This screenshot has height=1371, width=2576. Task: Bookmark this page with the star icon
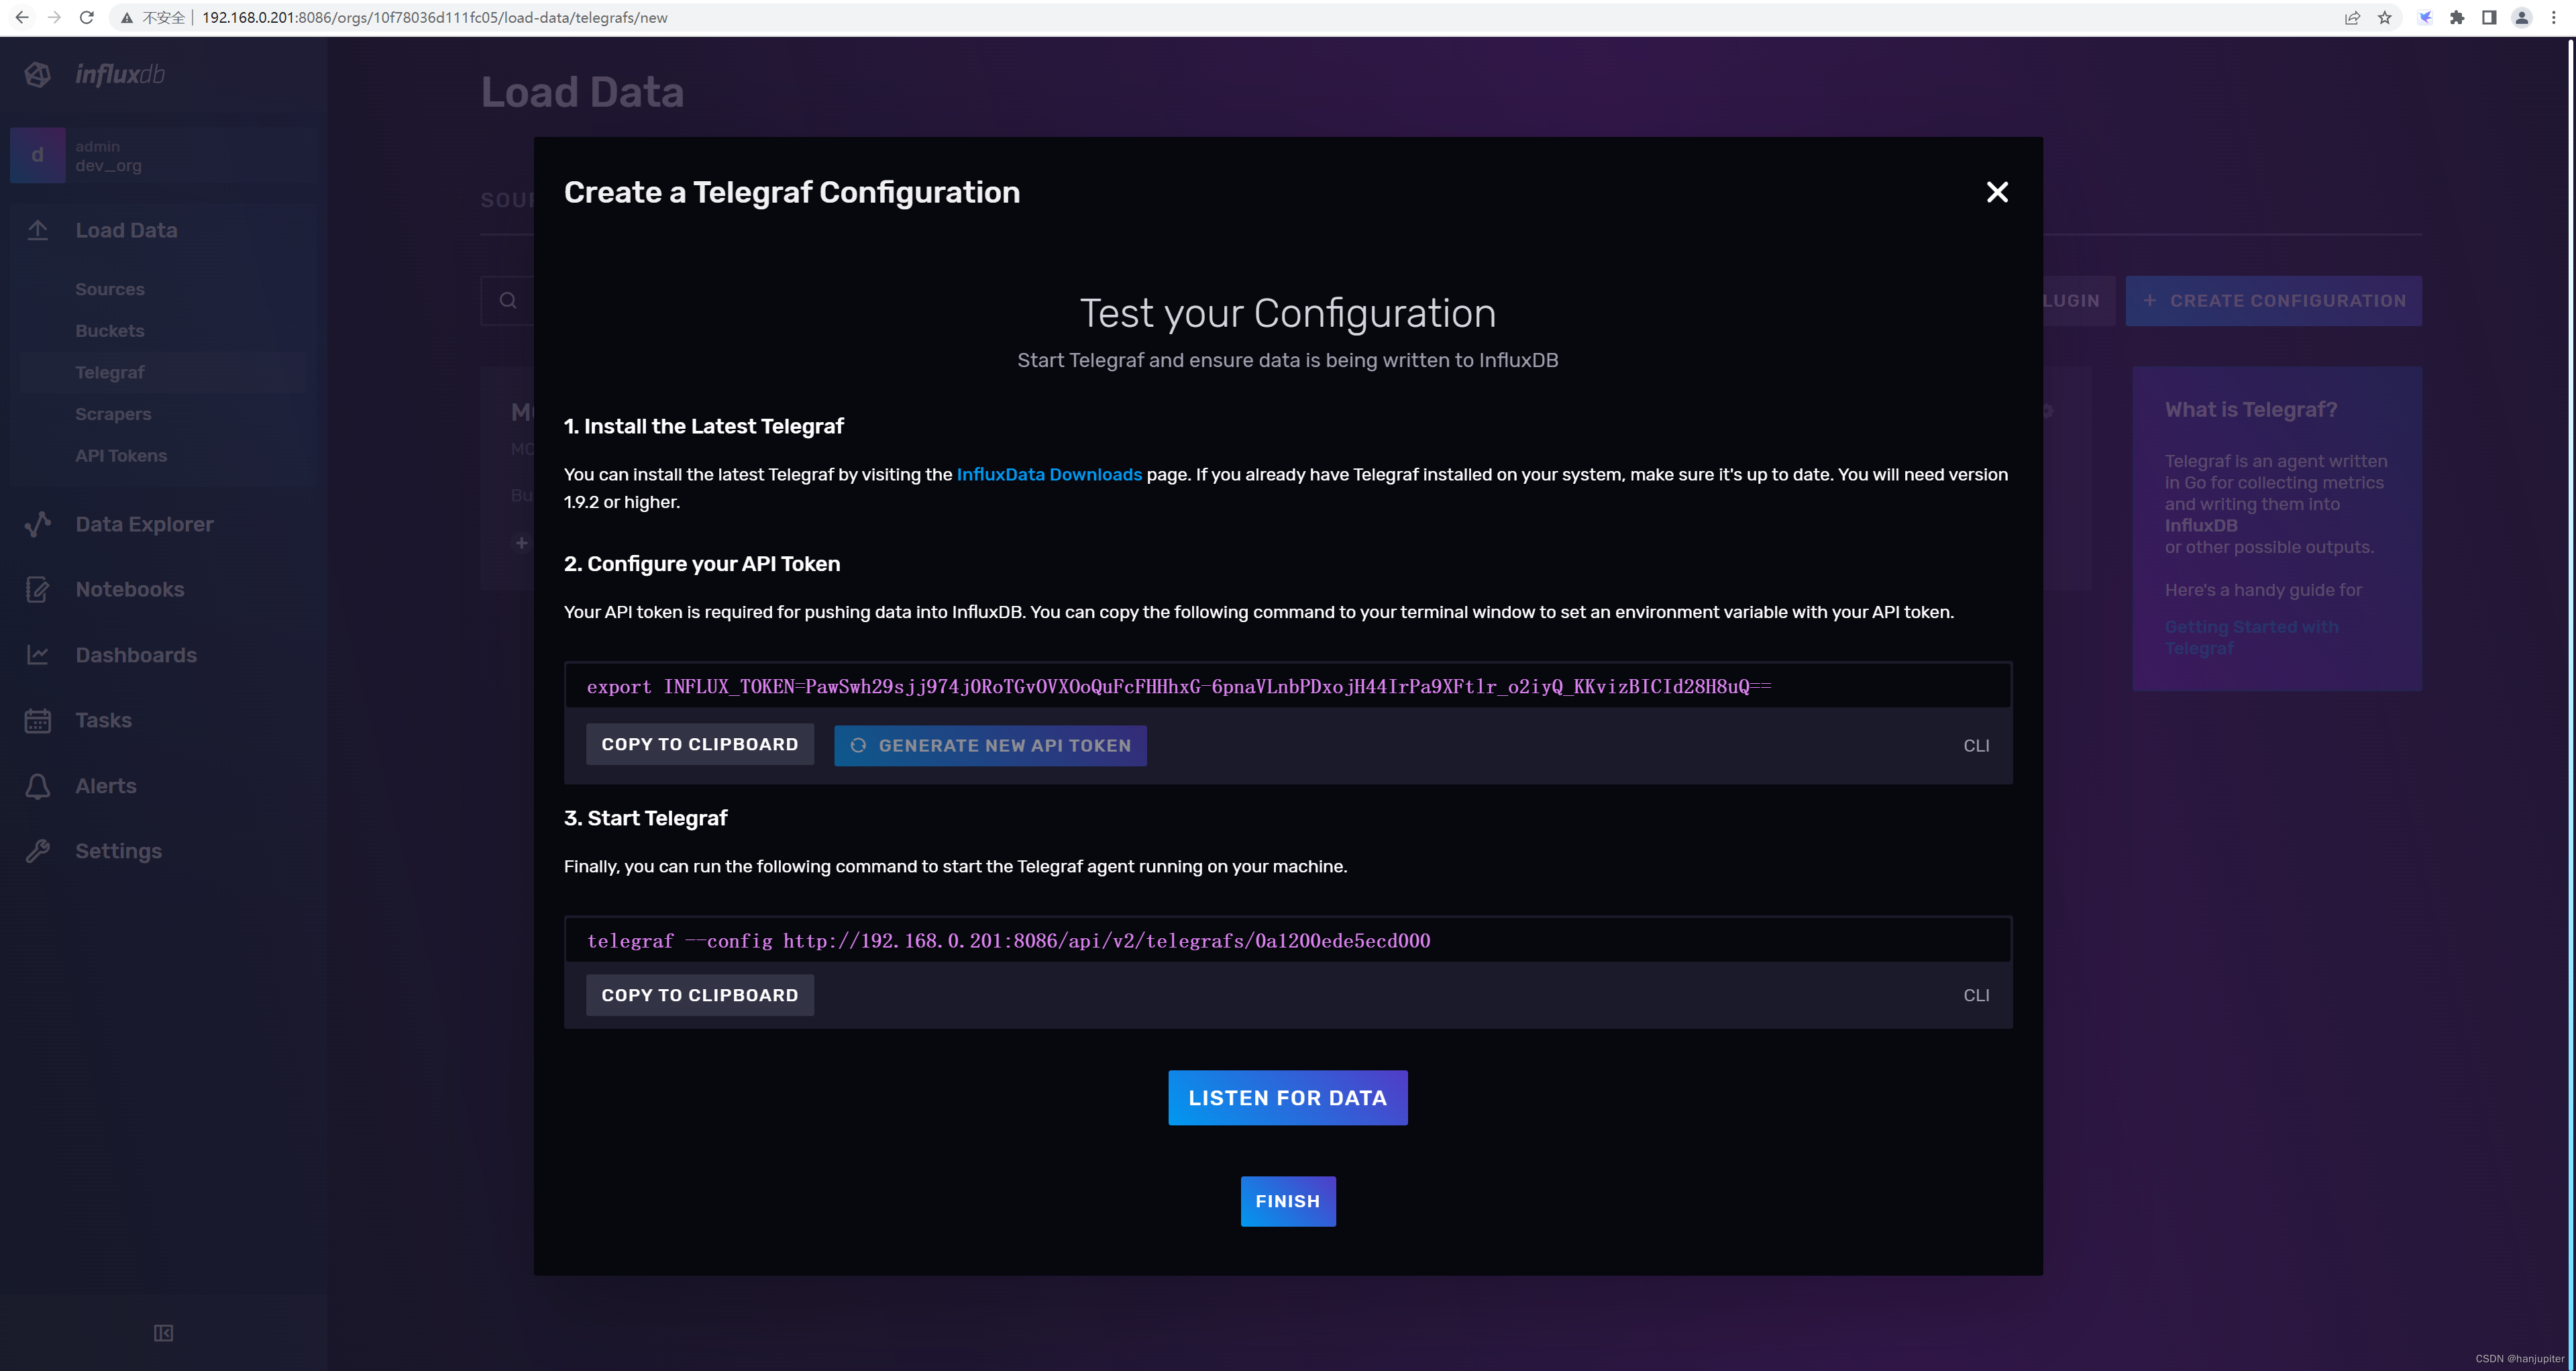(x=2385, y=17)
